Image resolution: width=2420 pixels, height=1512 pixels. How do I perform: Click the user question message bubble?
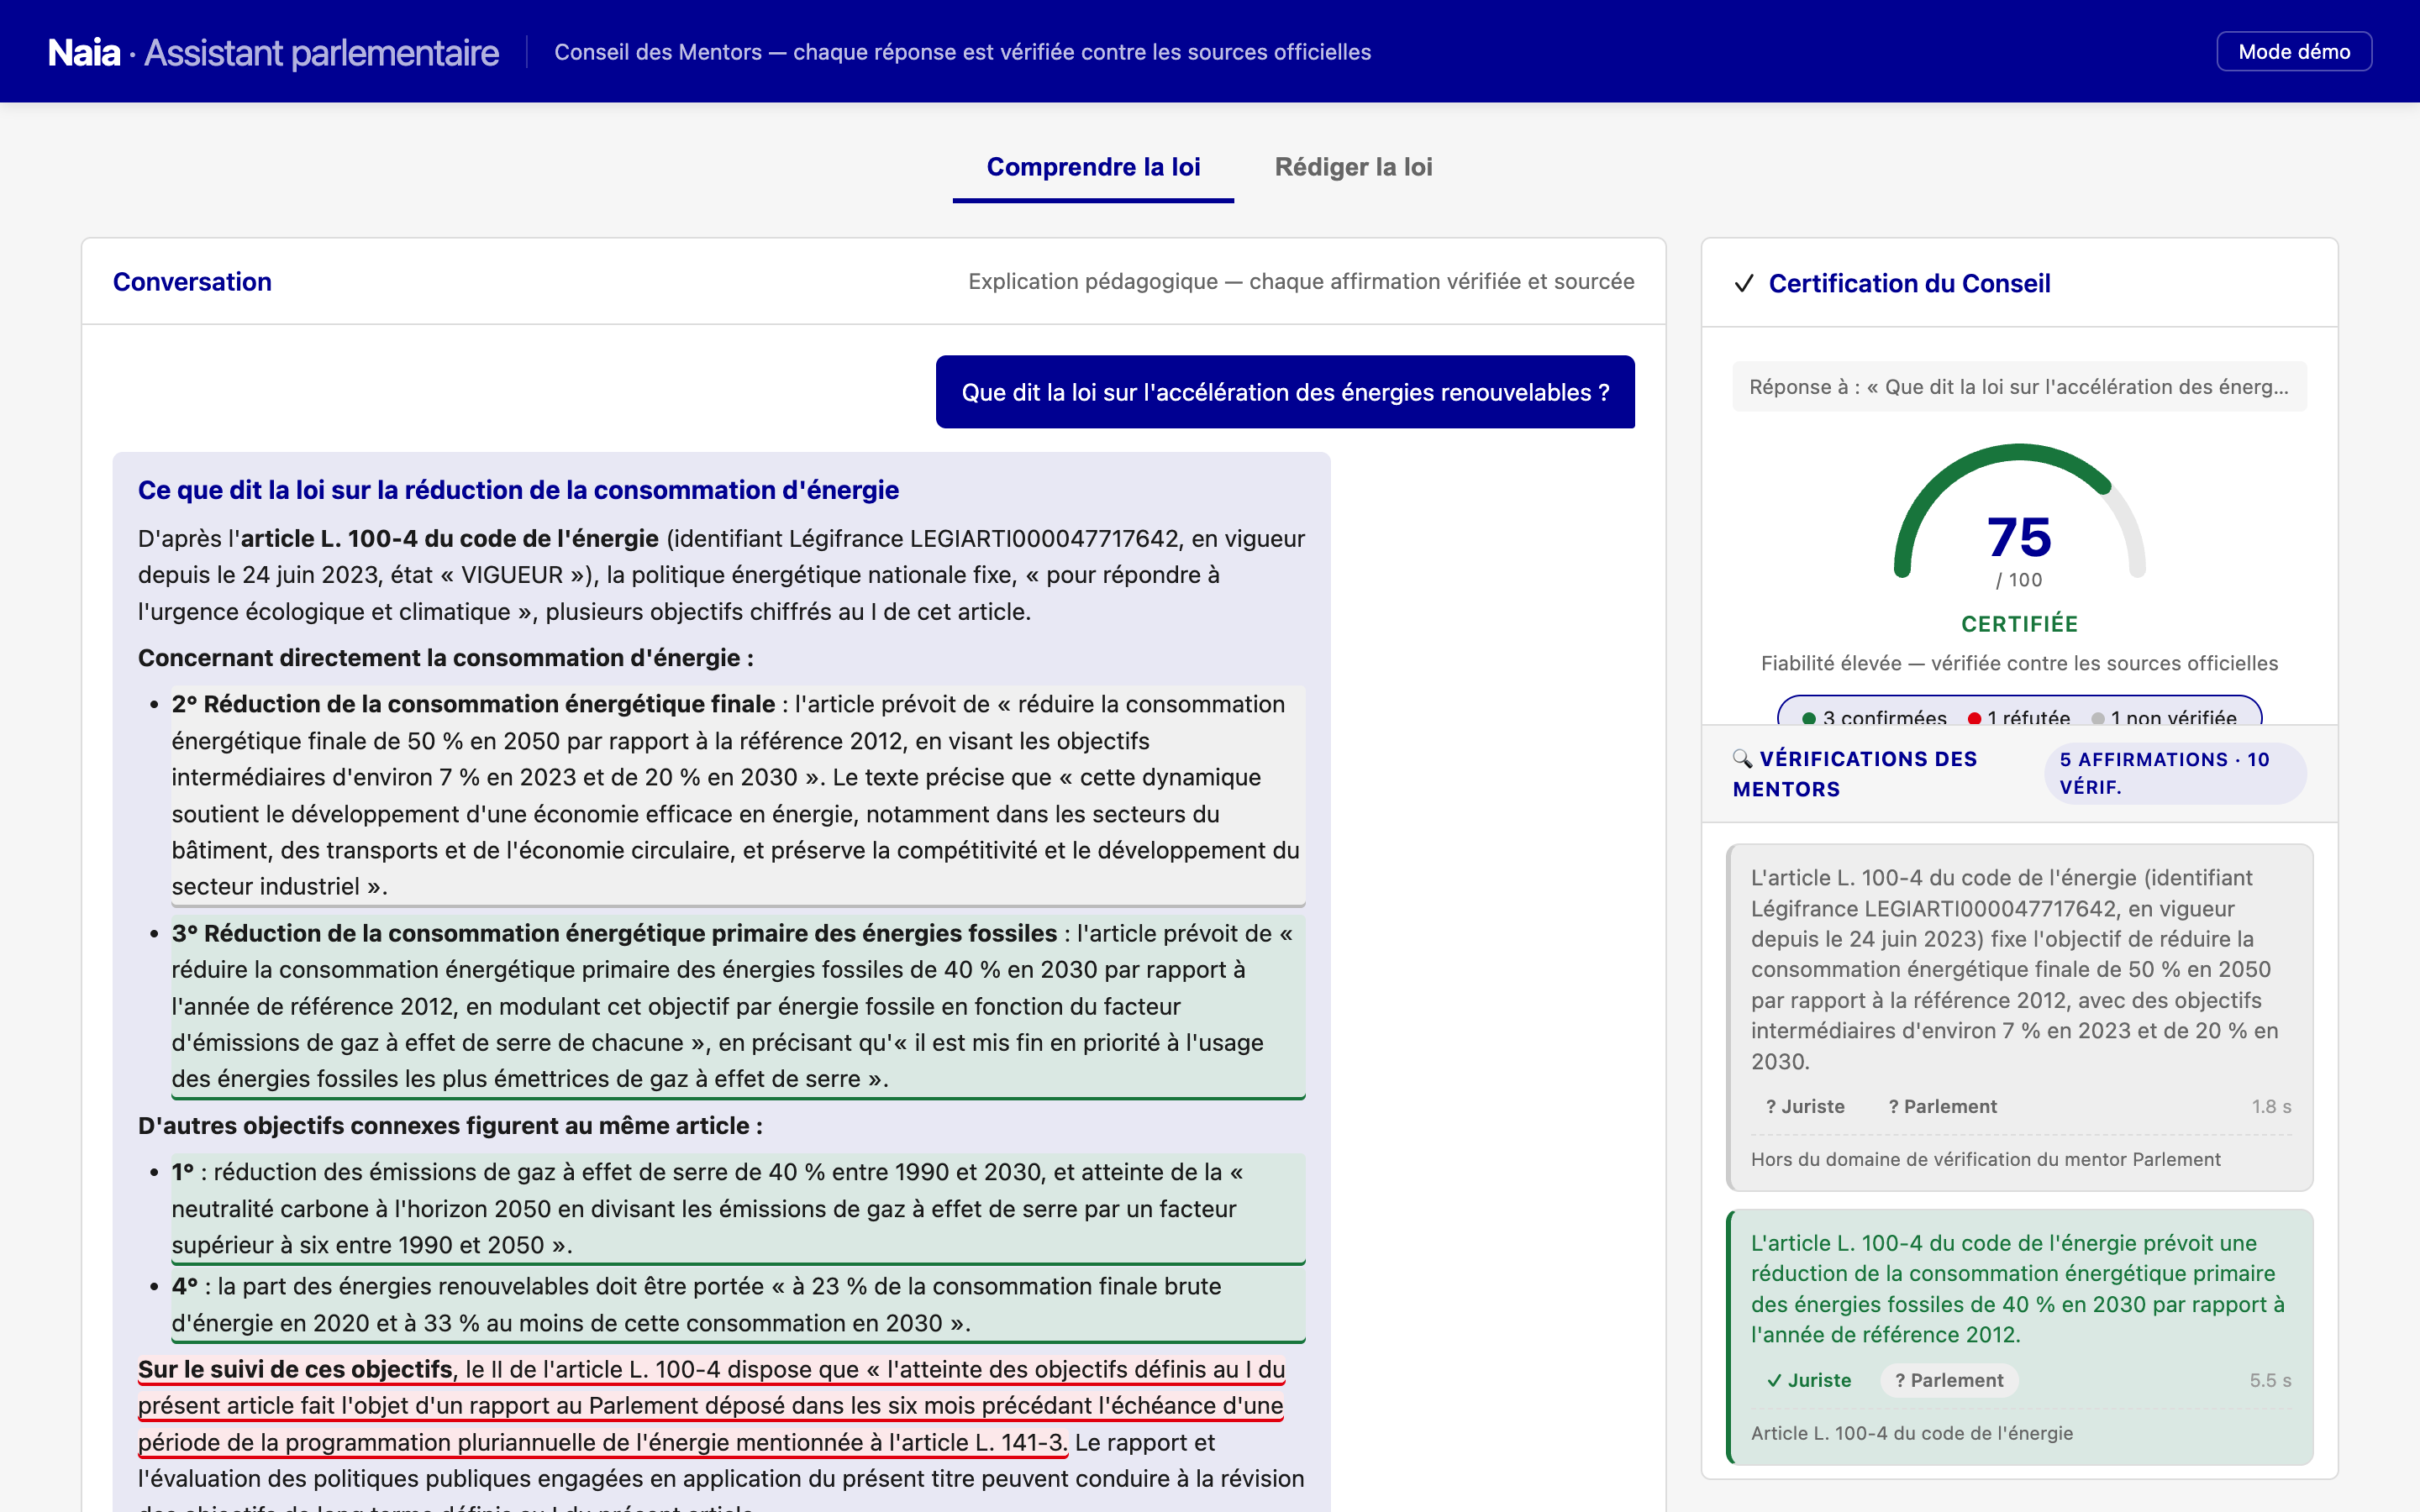(x=1285, y=392)
